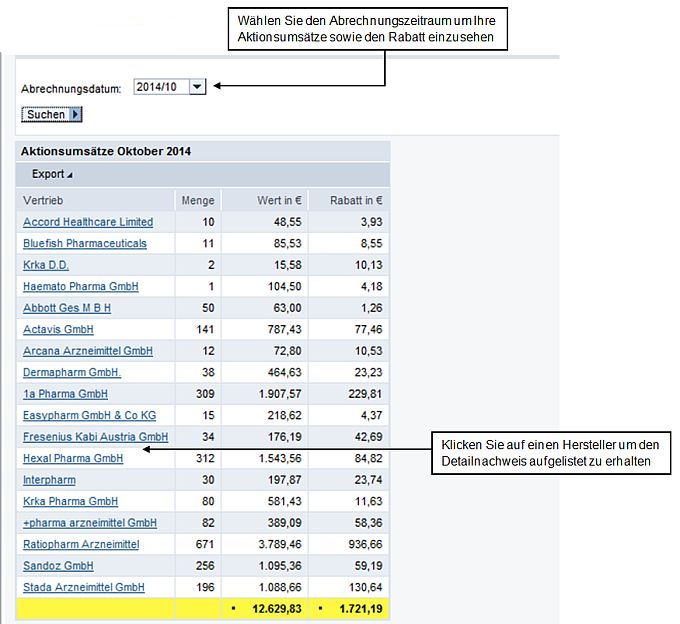This screenshot has height=624, width=680.
Task: Open Easypharm GmbH & Co KG link
Action: pos(89,415)
